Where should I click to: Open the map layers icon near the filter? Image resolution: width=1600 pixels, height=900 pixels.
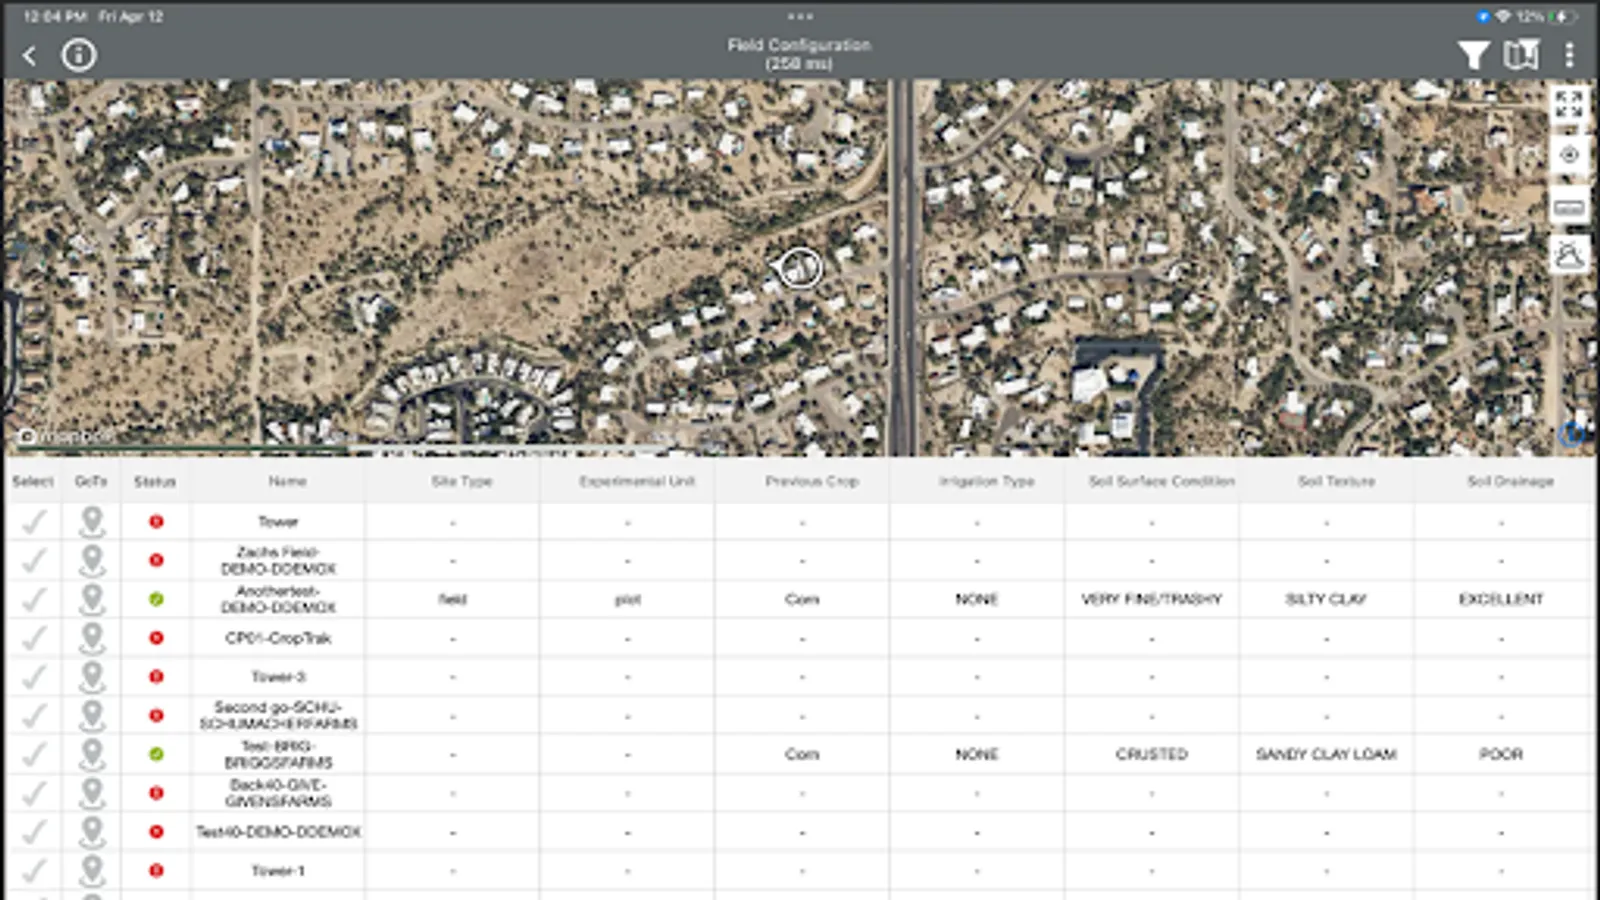click(1521, 55)
